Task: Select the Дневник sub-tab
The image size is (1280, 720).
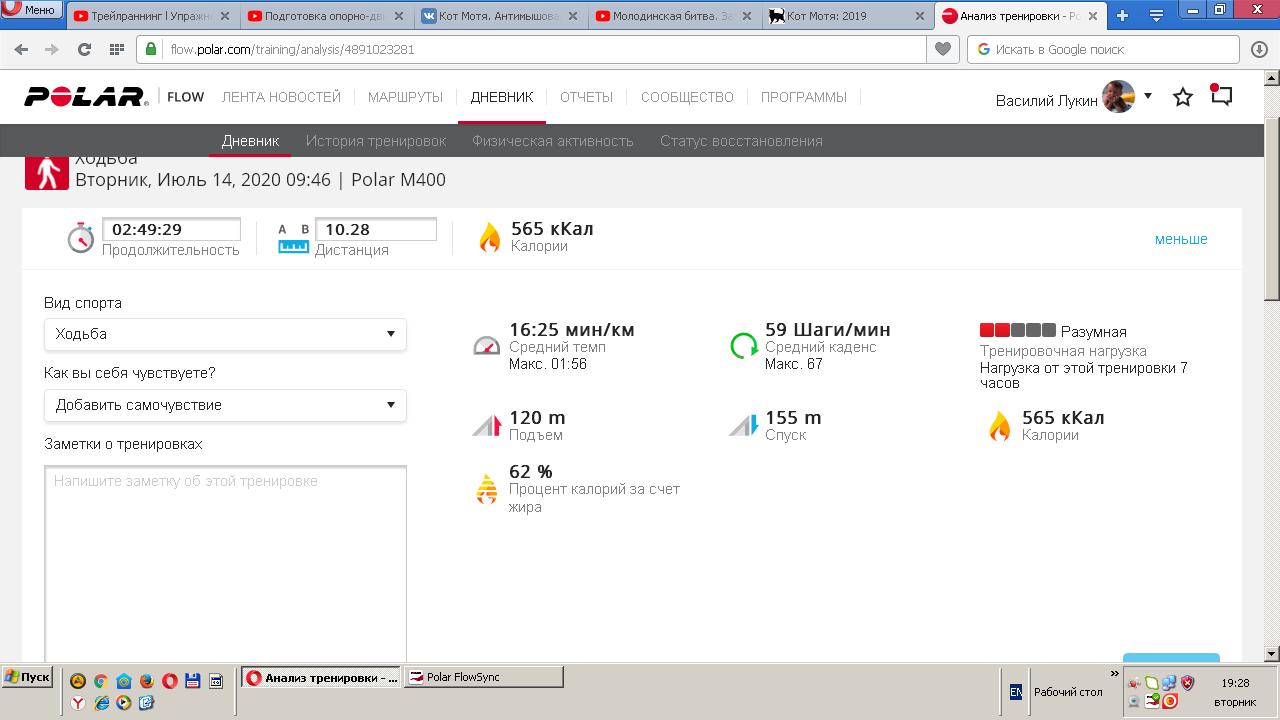Action: [250, 141]
